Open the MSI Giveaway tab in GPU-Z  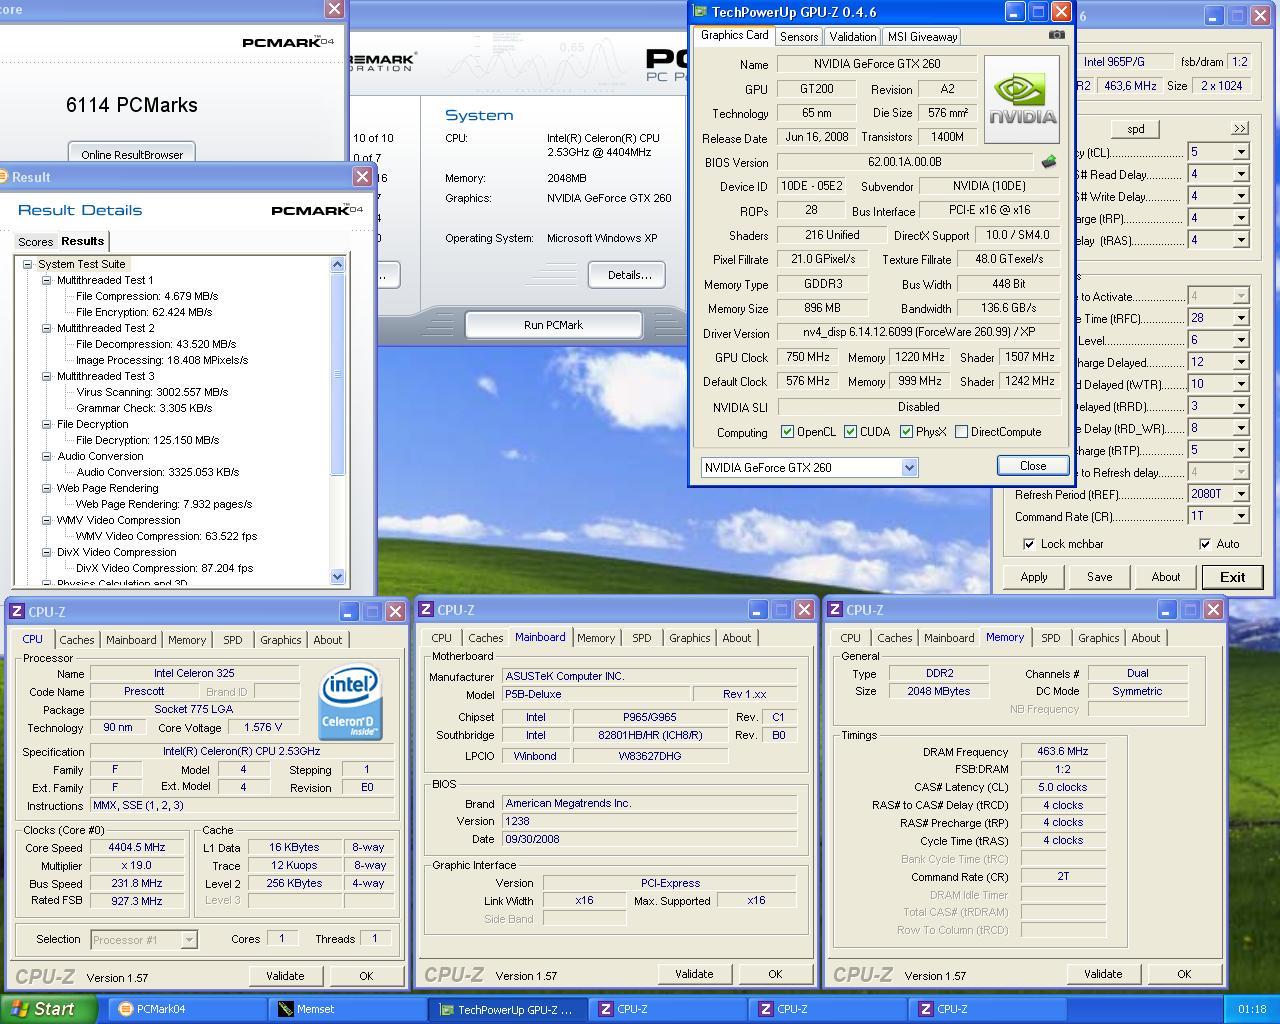[922, 37]
